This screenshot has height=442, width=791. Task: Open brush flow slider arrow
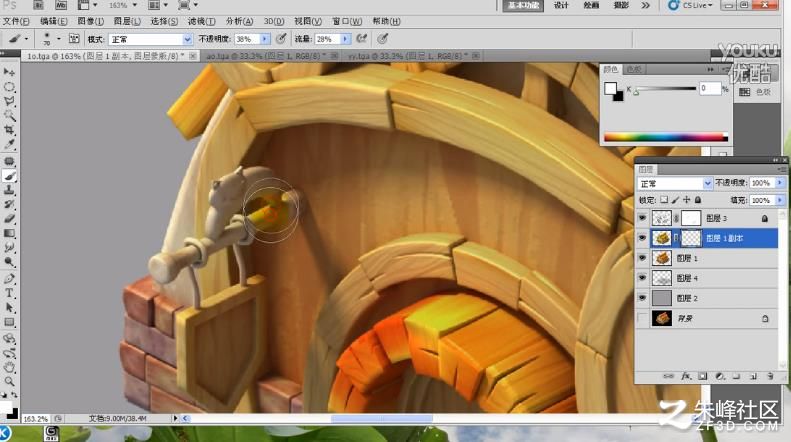click(x=346, y=39)
